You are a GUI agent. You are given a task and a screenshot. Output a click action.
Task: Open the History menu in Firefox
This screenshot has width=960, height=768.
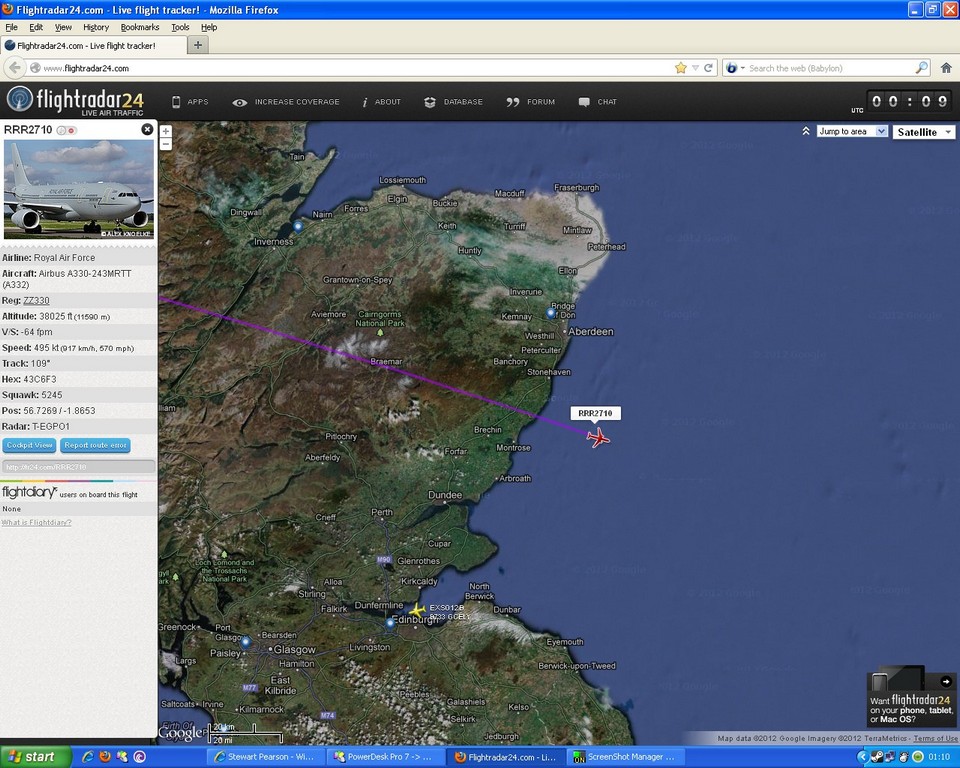click(96, 27)
